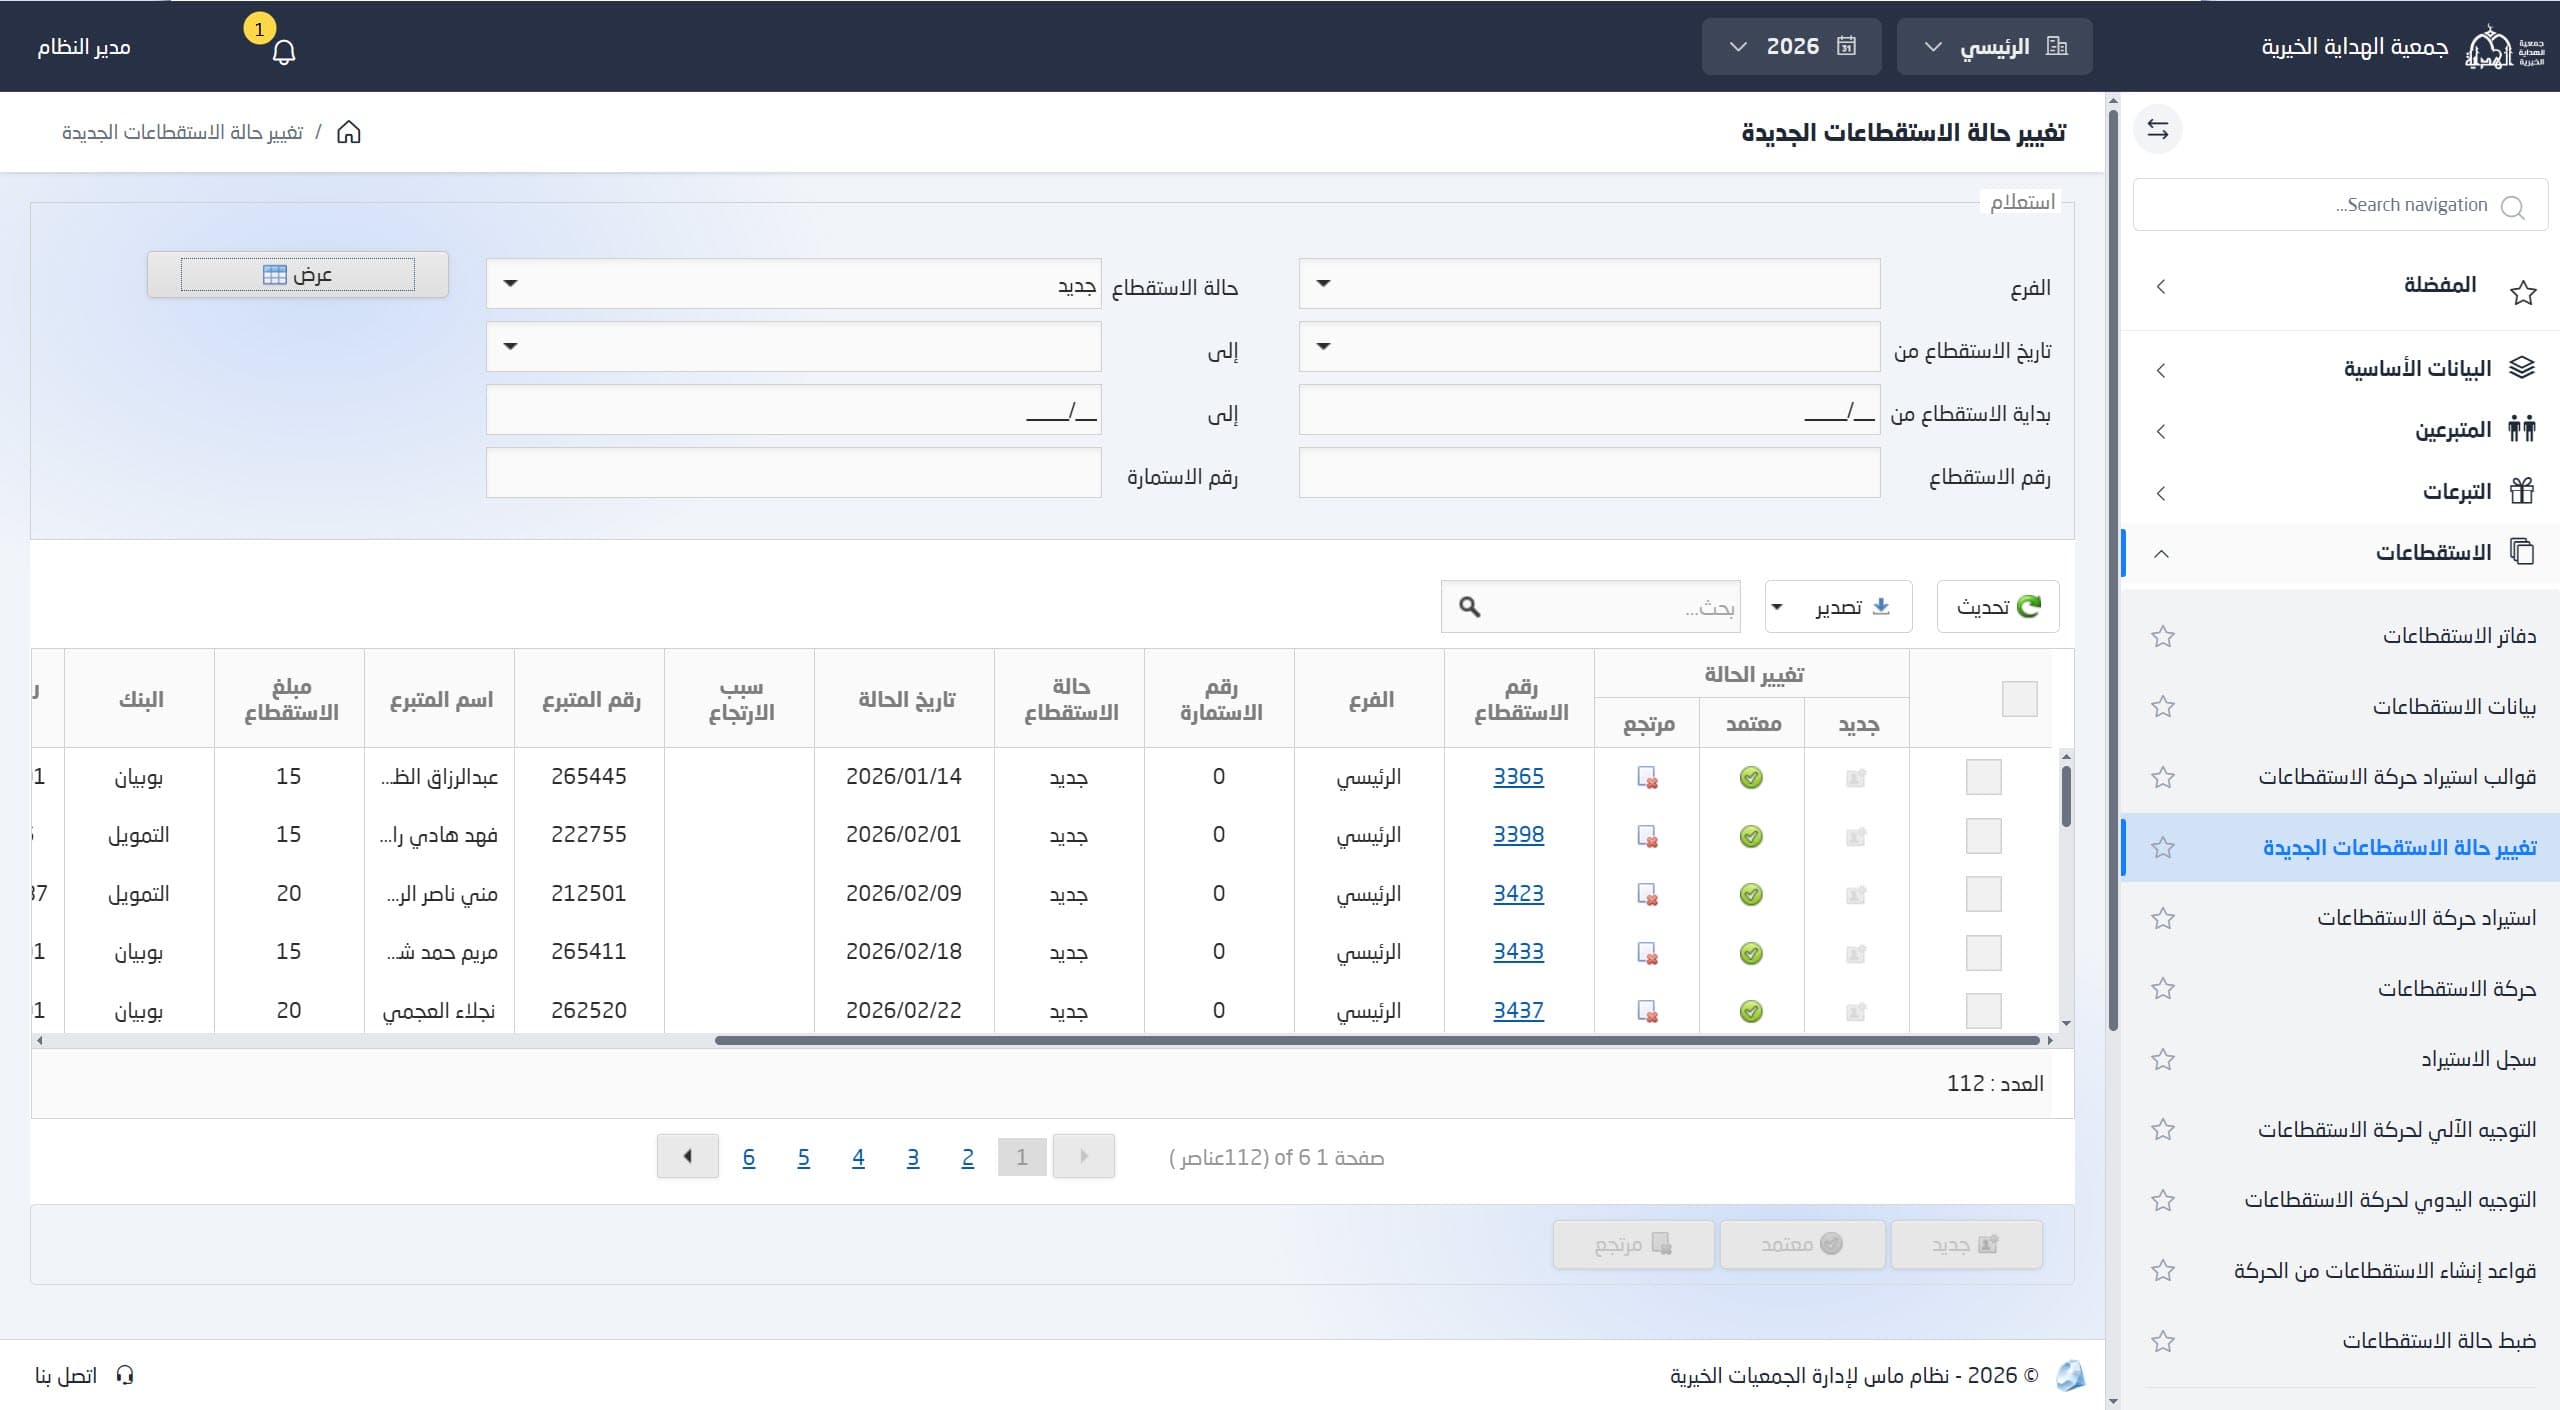Tick the checkbox for row 3437

[x=1983, y=1011]
